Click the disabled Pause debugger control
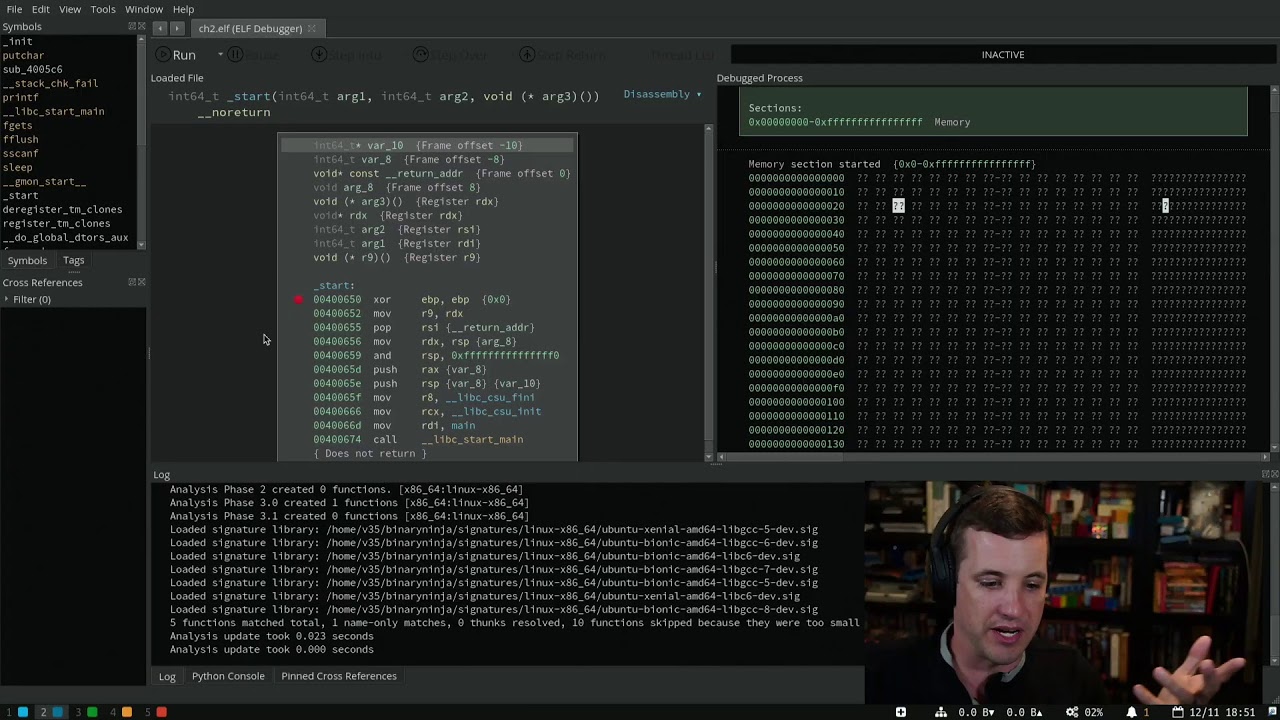 tap(255, 55)
